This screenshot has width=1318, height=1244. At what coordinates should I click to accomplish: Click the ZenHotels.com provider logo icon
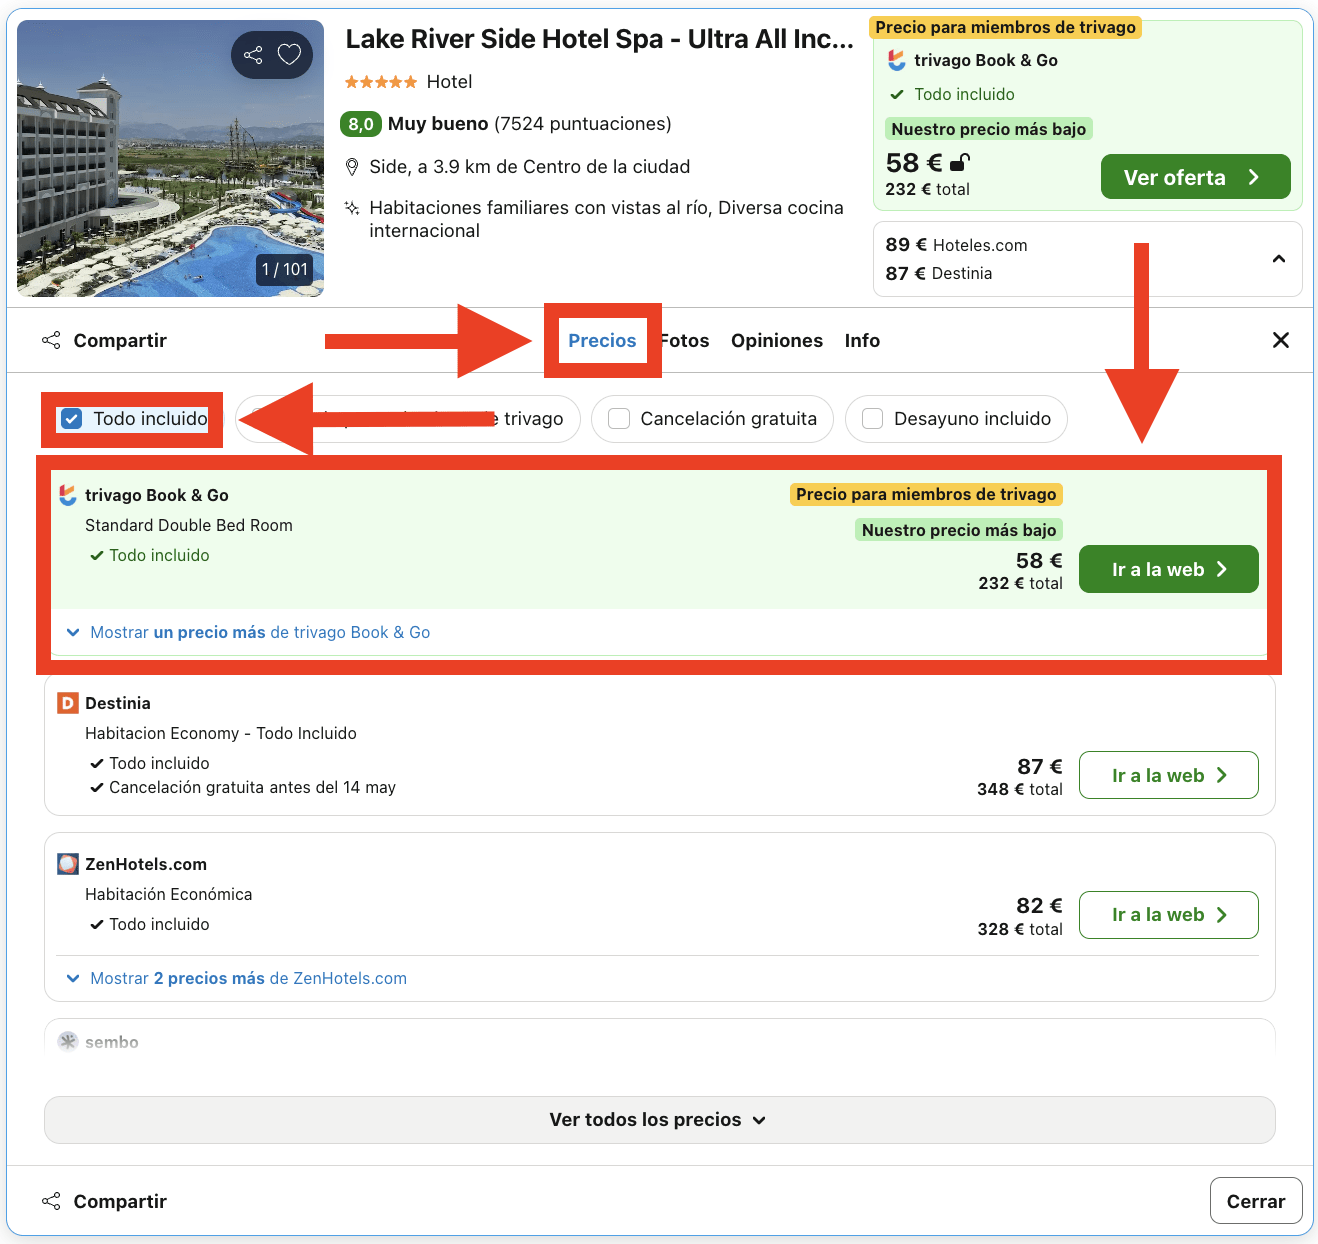(67, 864)
